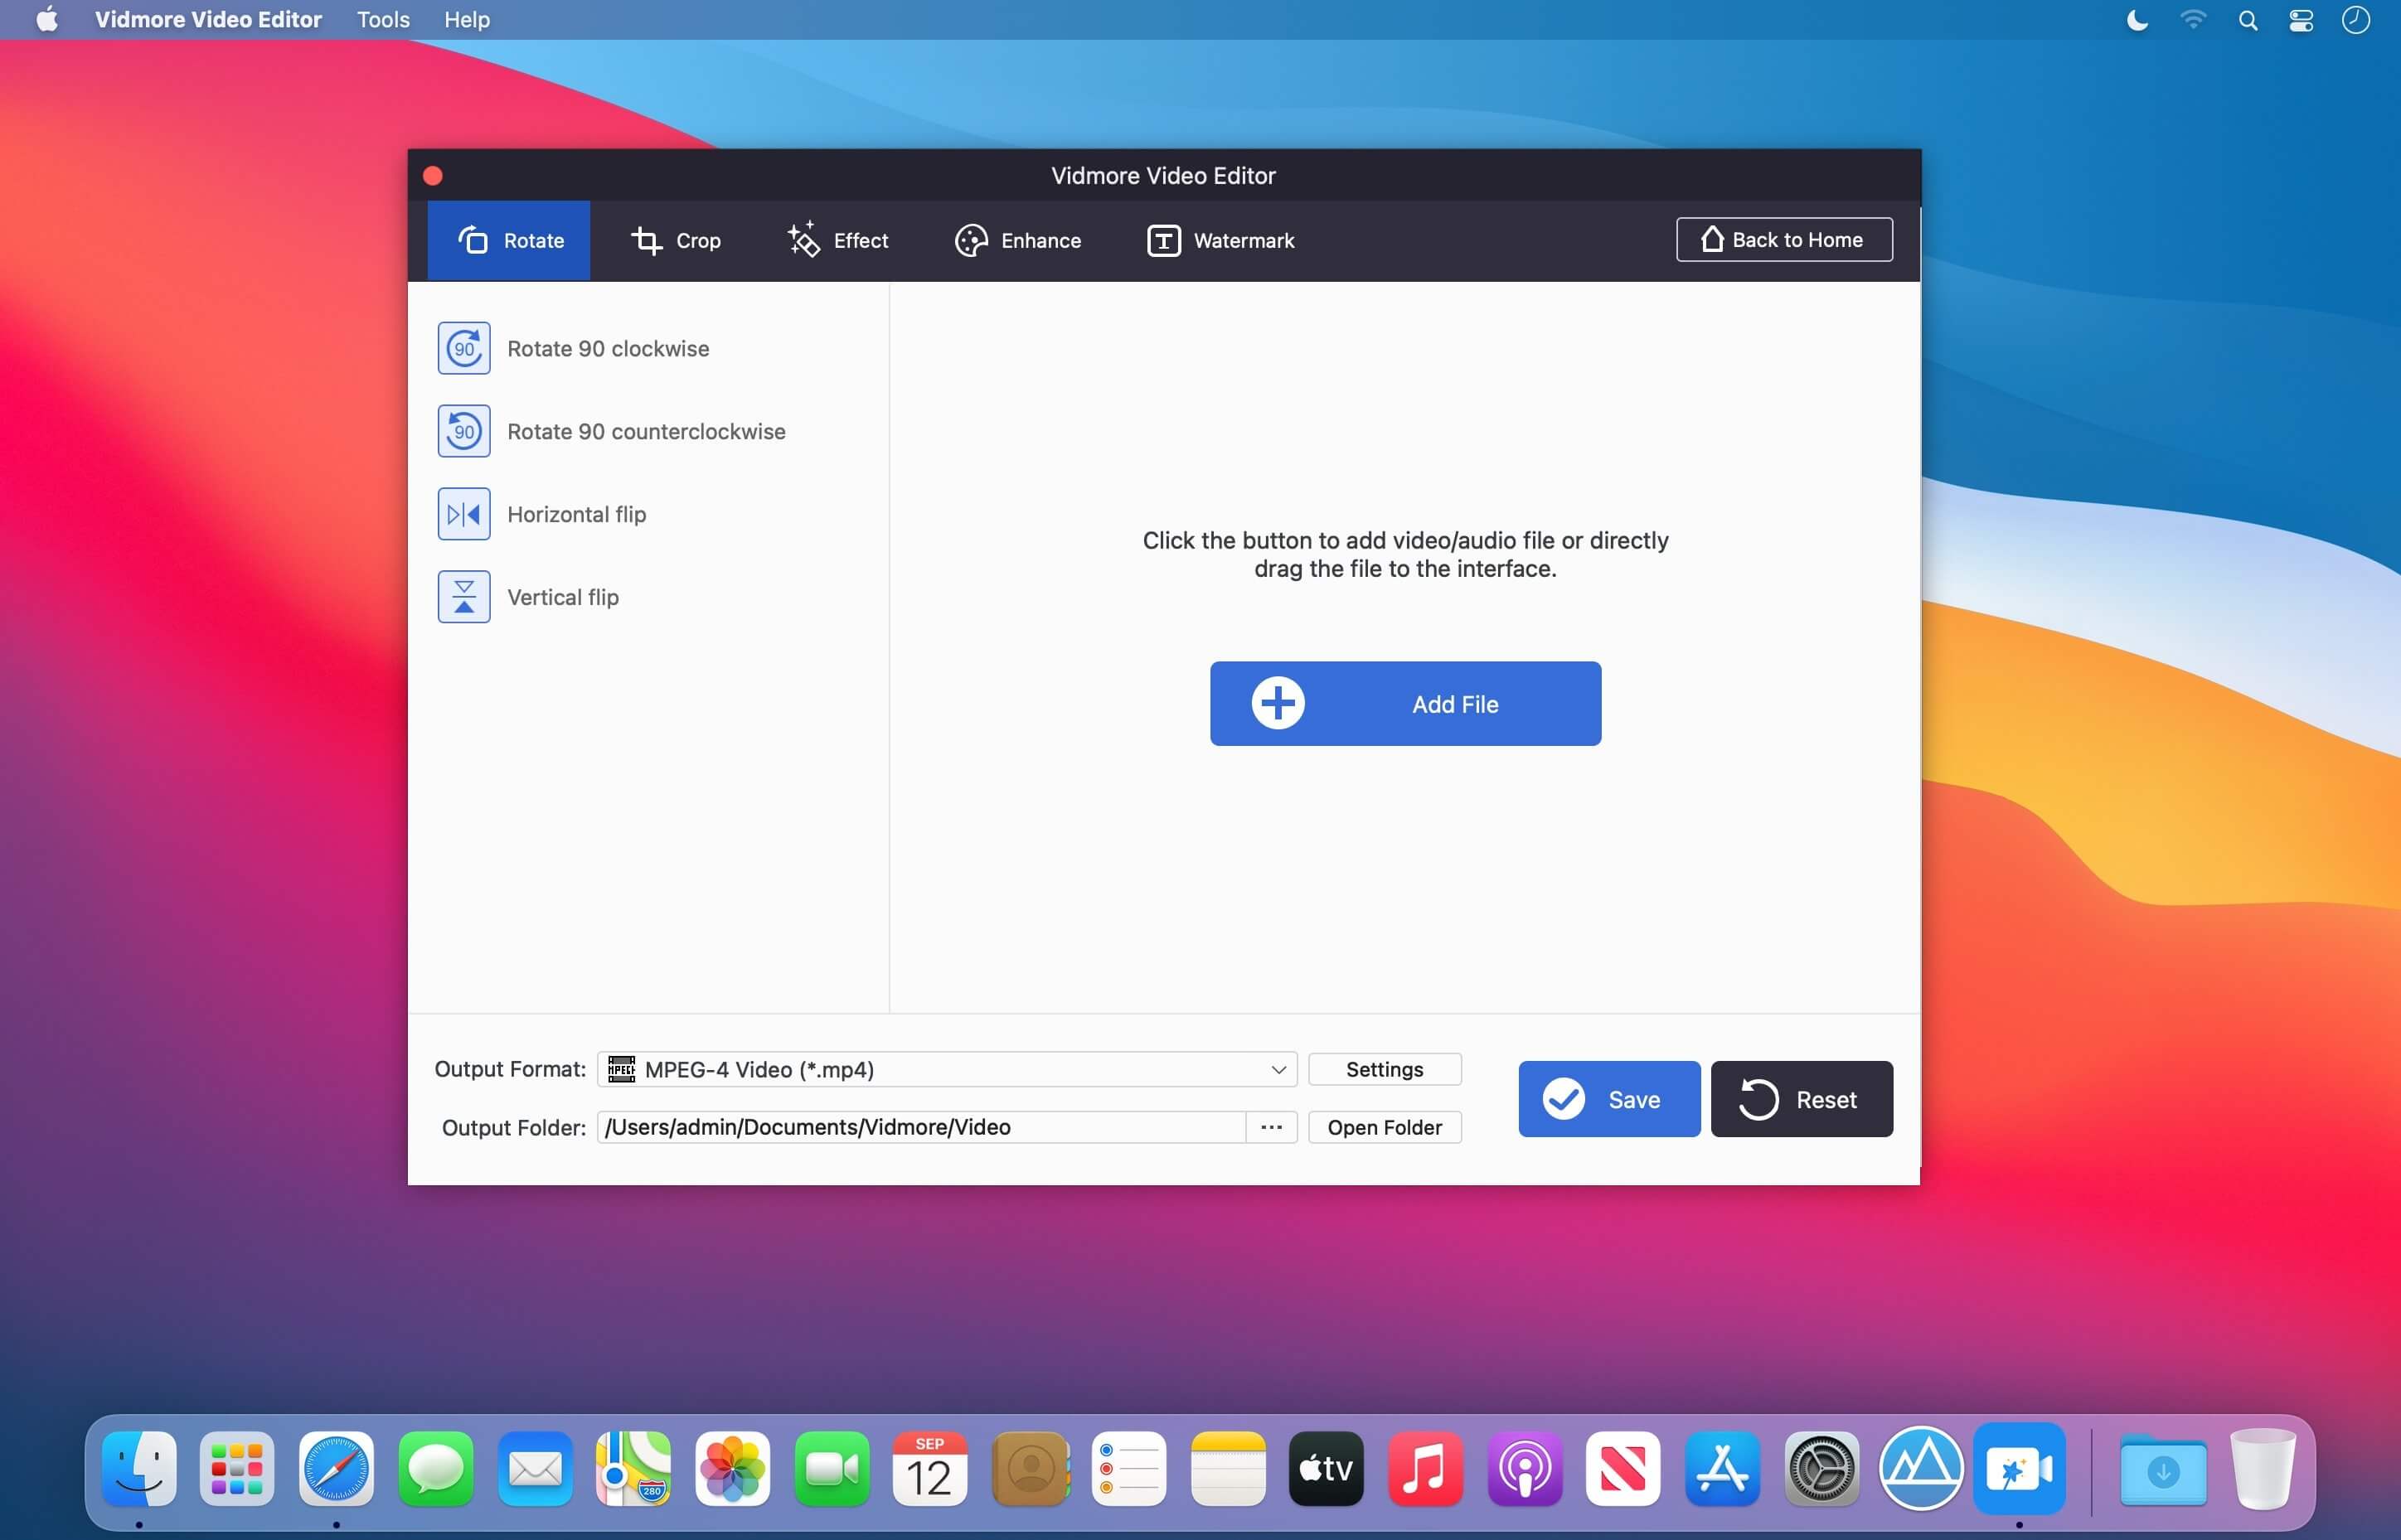Click the Open Folder button

1384,1127
